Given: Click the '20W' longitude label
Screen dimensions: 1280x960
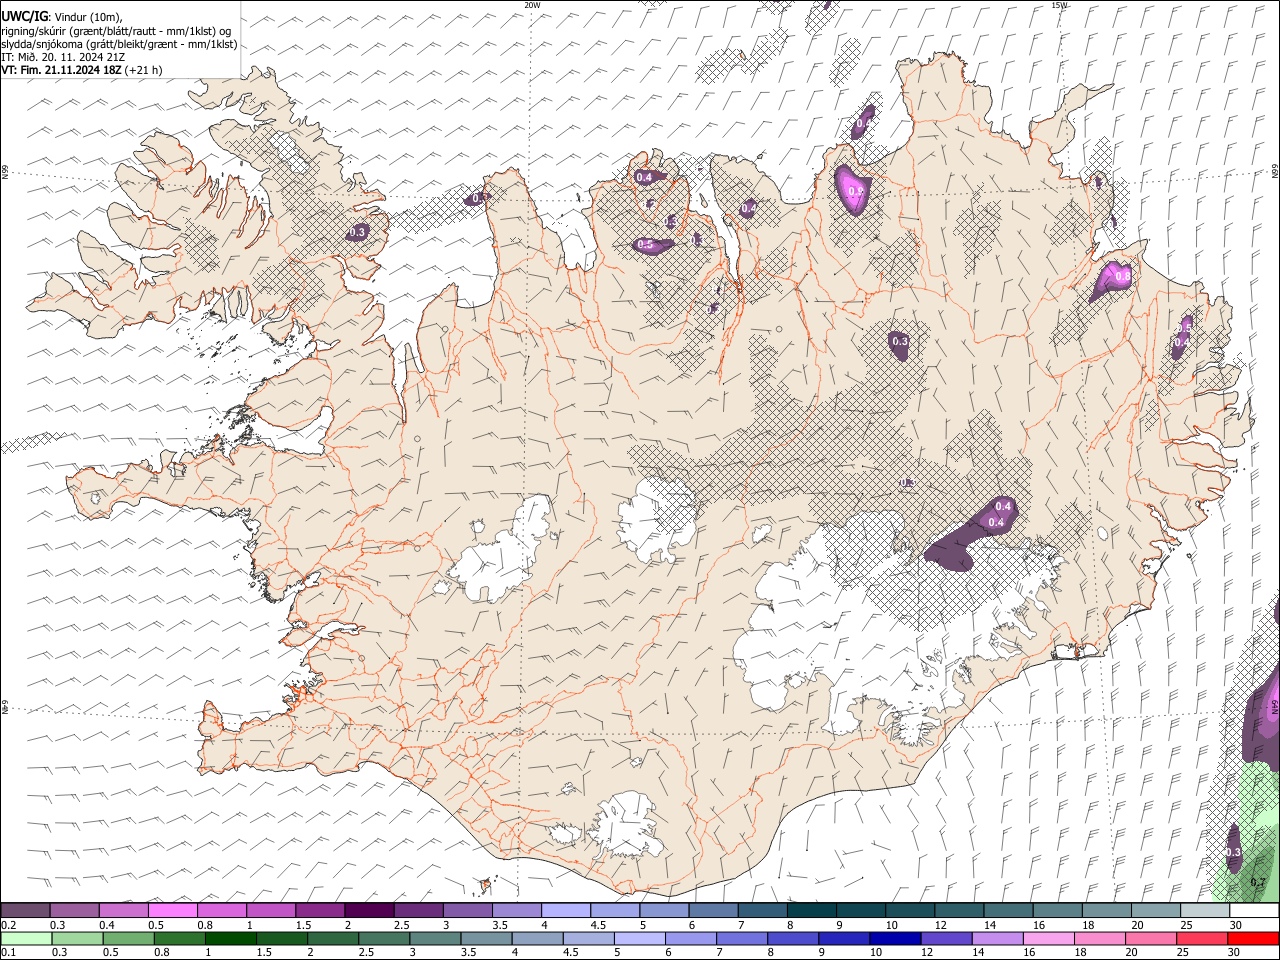Looking at the screenshot, I should 532,5.
